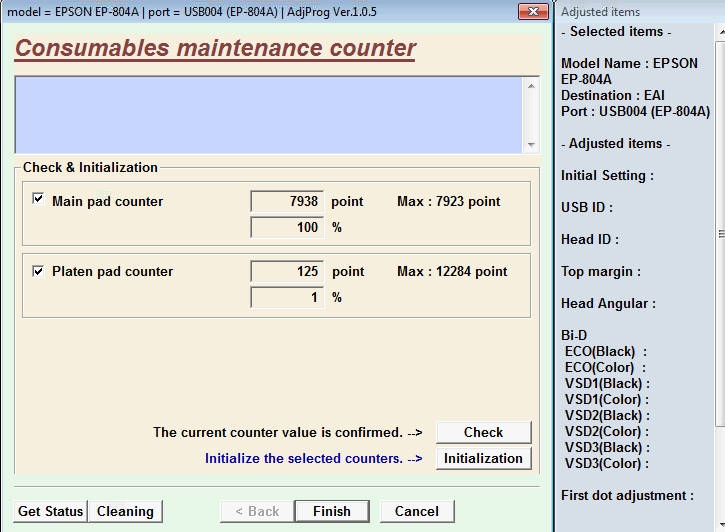Toggle the Main pad counter checkbox
Viewport: 725px width, 532px height.
point(38,199)
